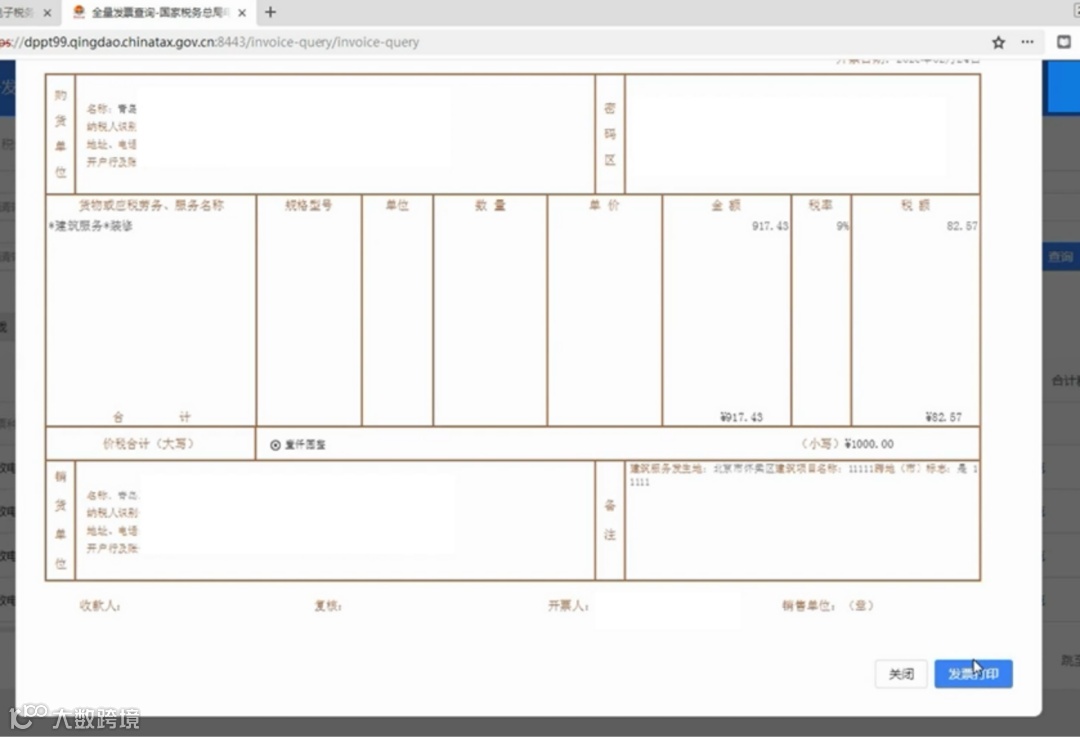Viewport: 1080px width, 738px height.
Task: Click the 价税合计(大写) label
Action: [x=149, y=444]
